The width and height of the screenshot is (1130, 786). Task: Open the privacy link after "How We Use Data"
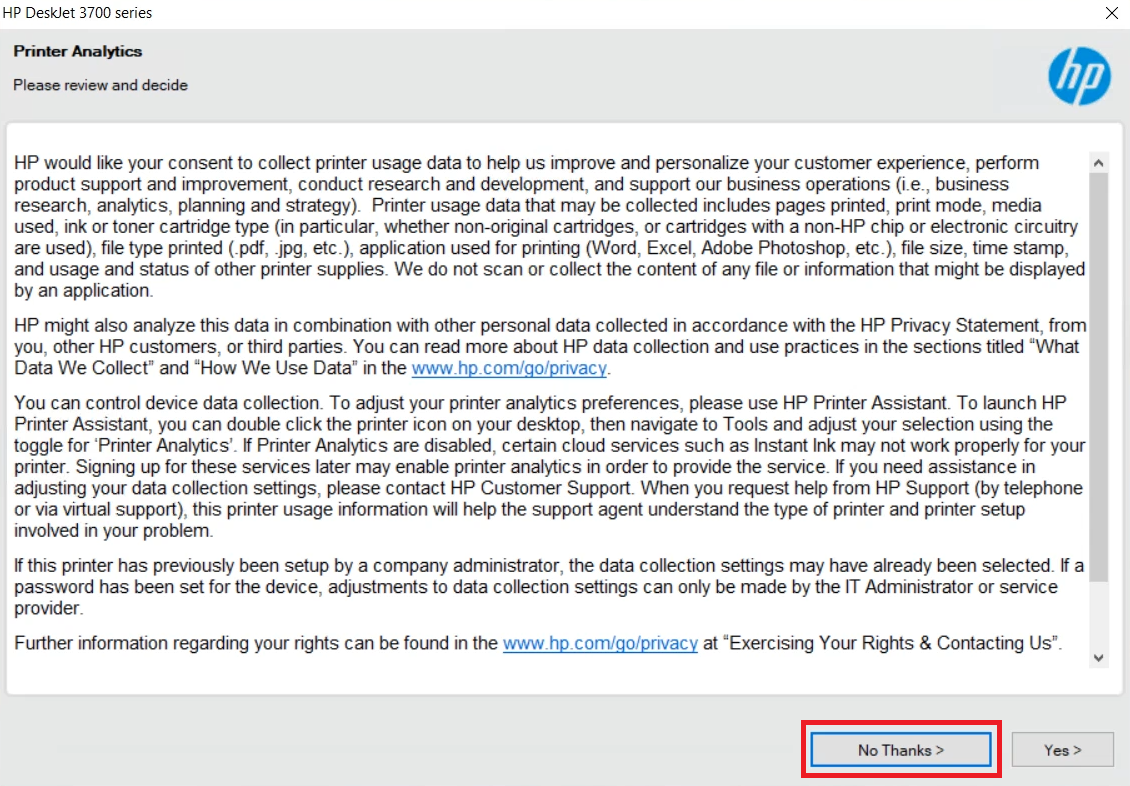(509, 368)
